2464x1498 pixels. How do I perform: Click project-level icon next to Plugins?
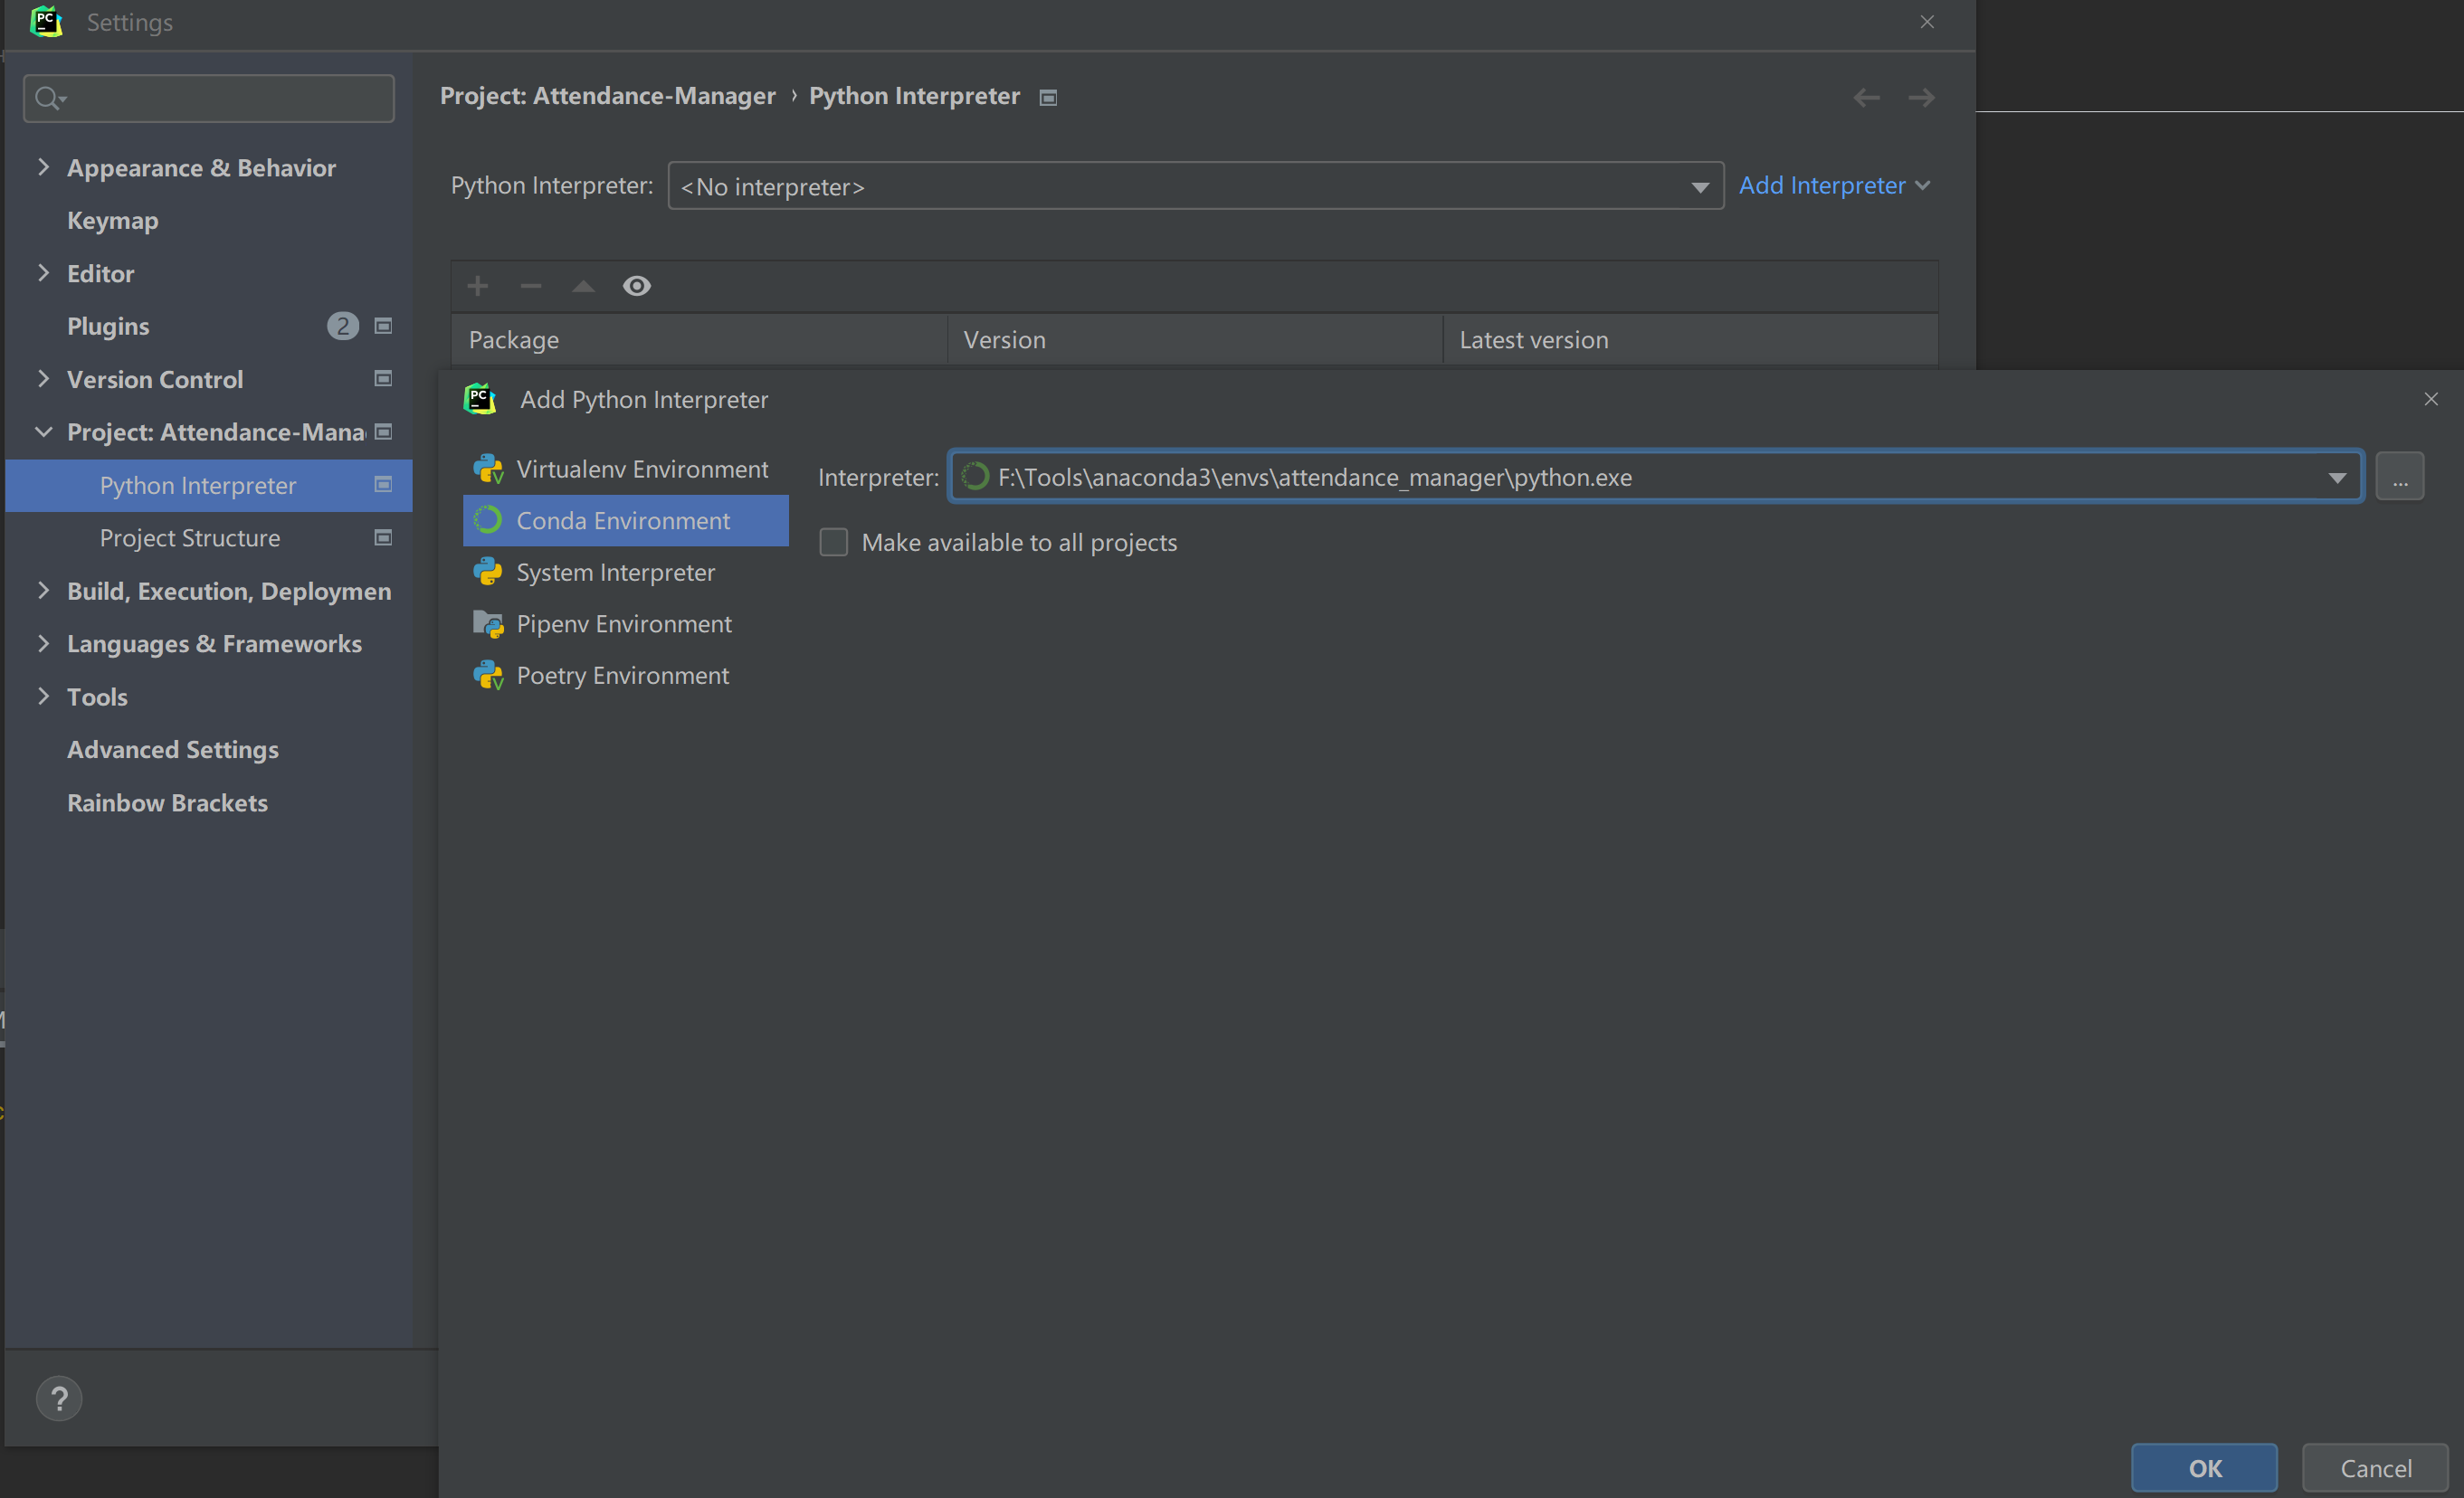click(383, 326)
